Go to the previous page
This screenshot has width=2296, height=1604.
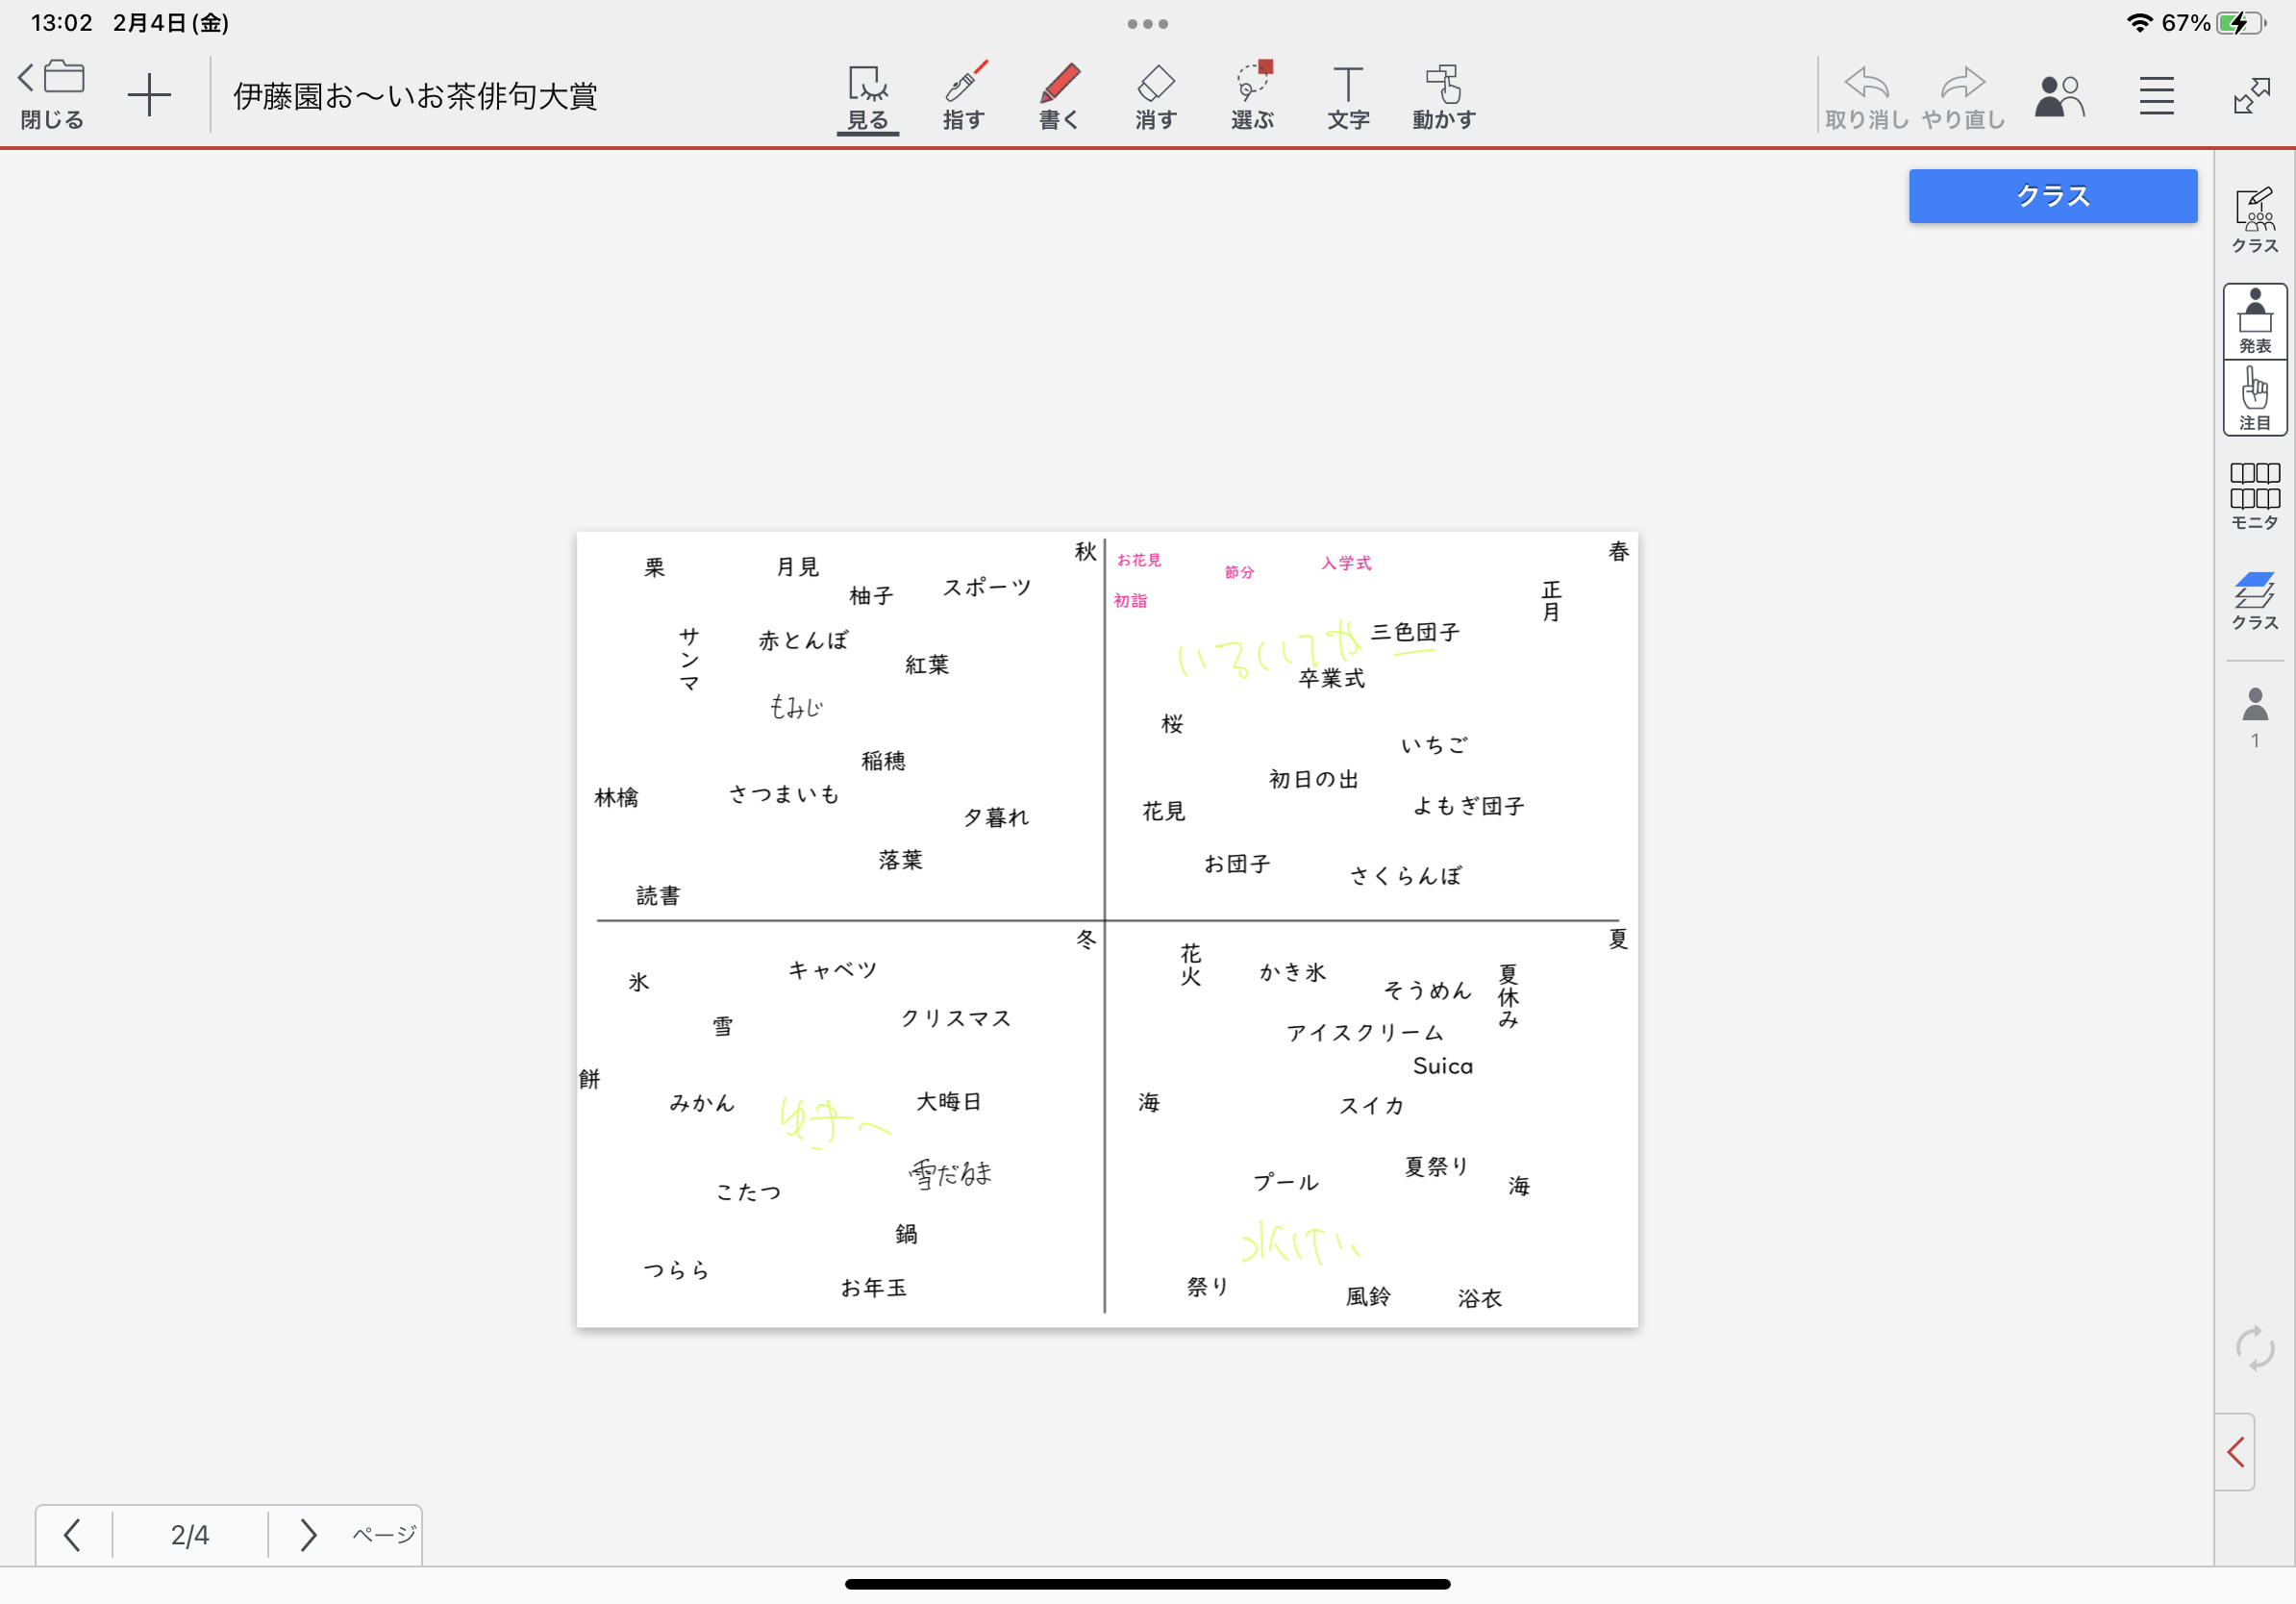[x=72, y=1534]
